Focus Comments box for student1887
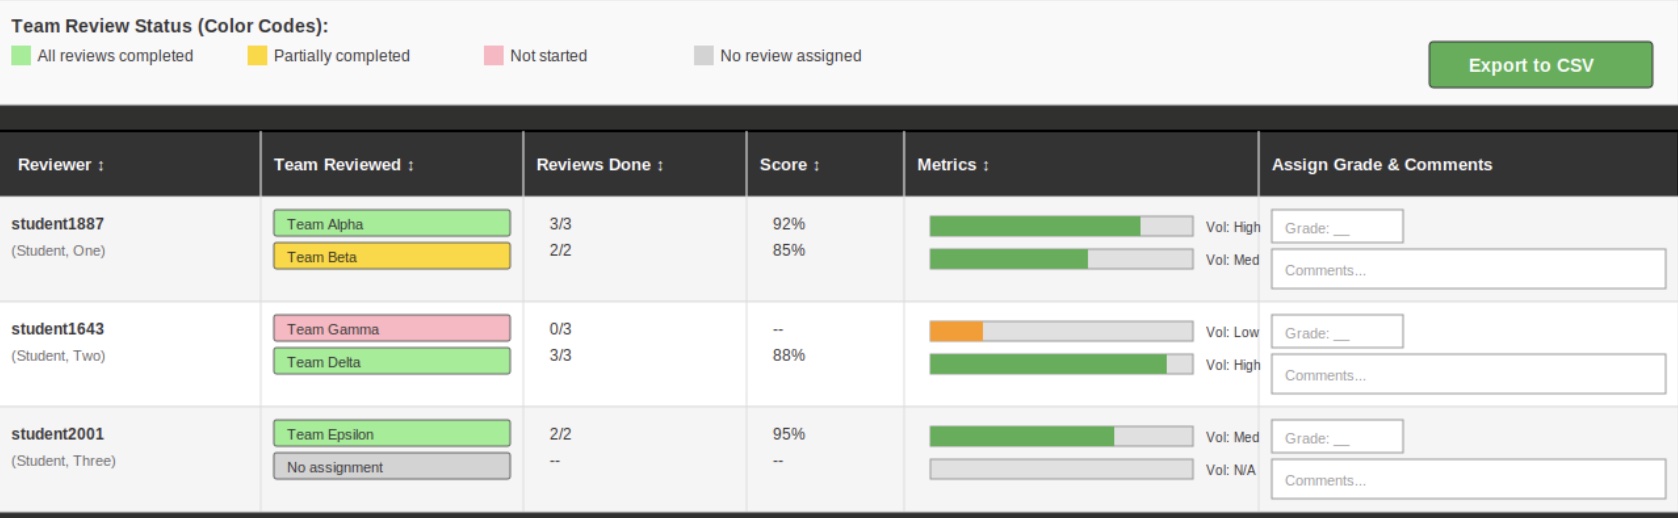The image size is (1678, 518). (1467, 269)
